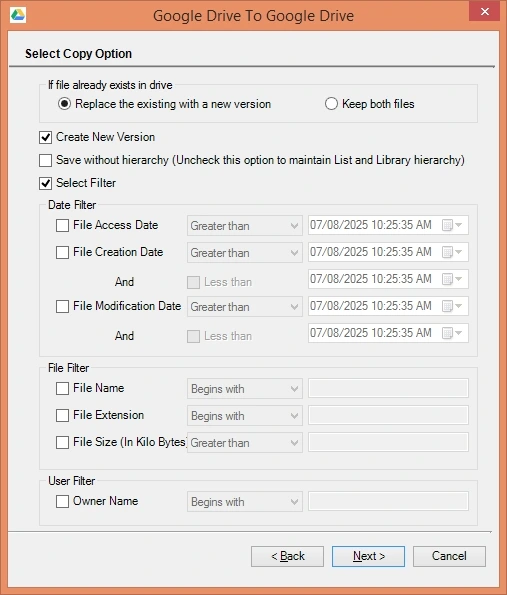Click the File Filter group label
The image size is (507, 595).
(69, 368)
